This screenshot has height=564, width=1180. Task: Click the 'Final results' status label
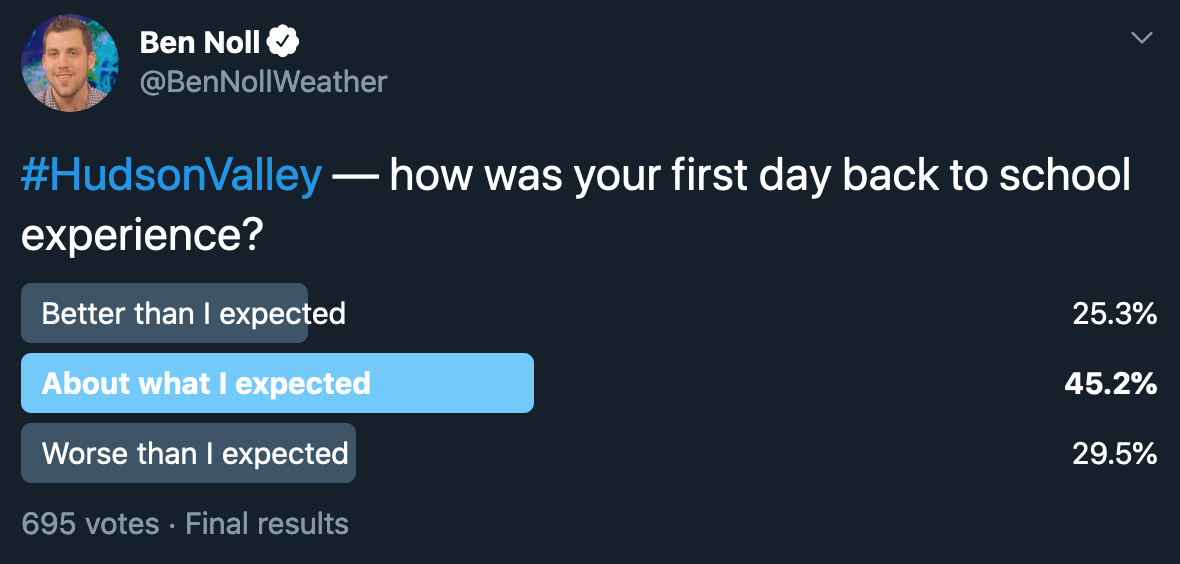tap(267, 523)
